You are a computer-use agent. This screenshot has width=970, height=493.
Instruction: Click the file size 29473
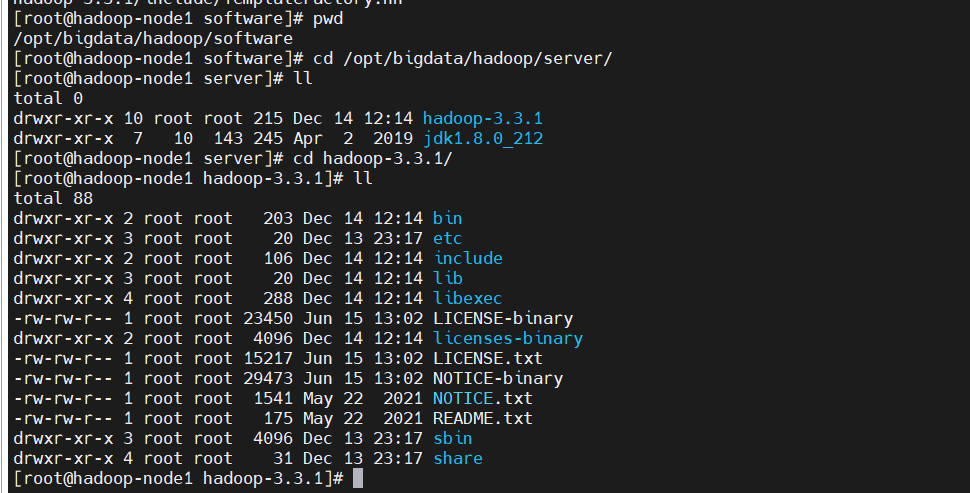(x=268, y=379)
